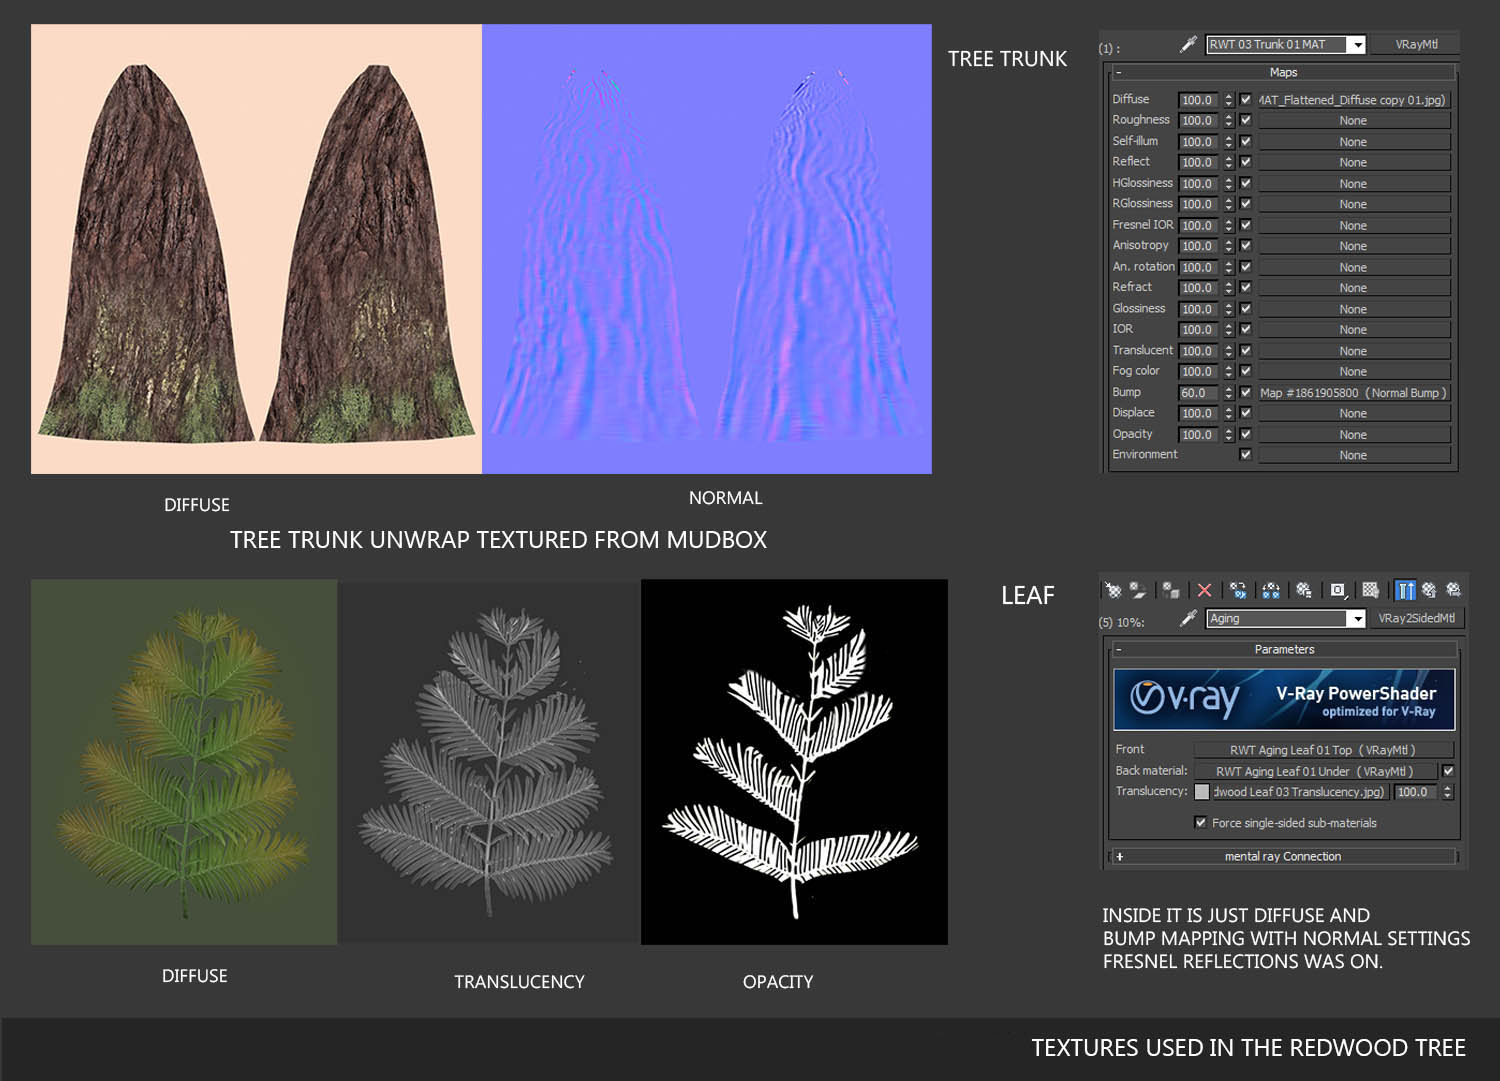Image resolution: width=1500 pixels, height=1081 pixels.
Task: Toggle Force single-sided sub-materials checkbox
Action: pyautogui.click(x=1200, y=823)
